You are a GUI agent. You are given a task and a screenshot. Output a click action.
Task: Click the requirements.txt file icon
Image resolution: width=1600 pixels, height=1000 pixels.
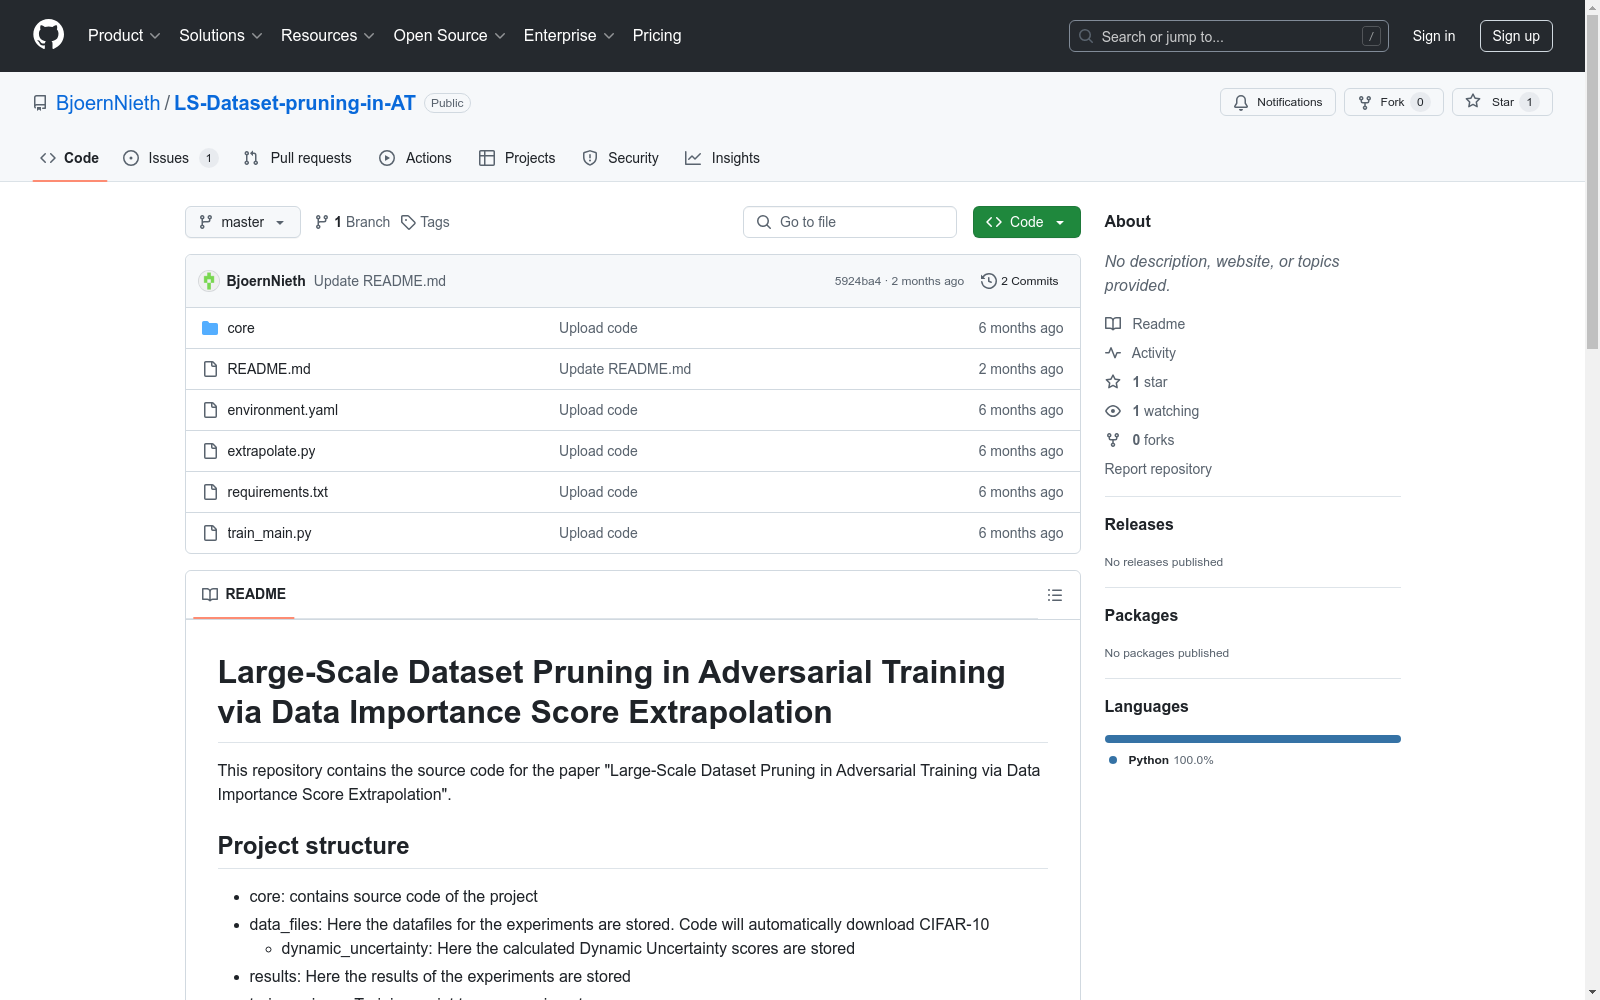(x=210, y=492)
